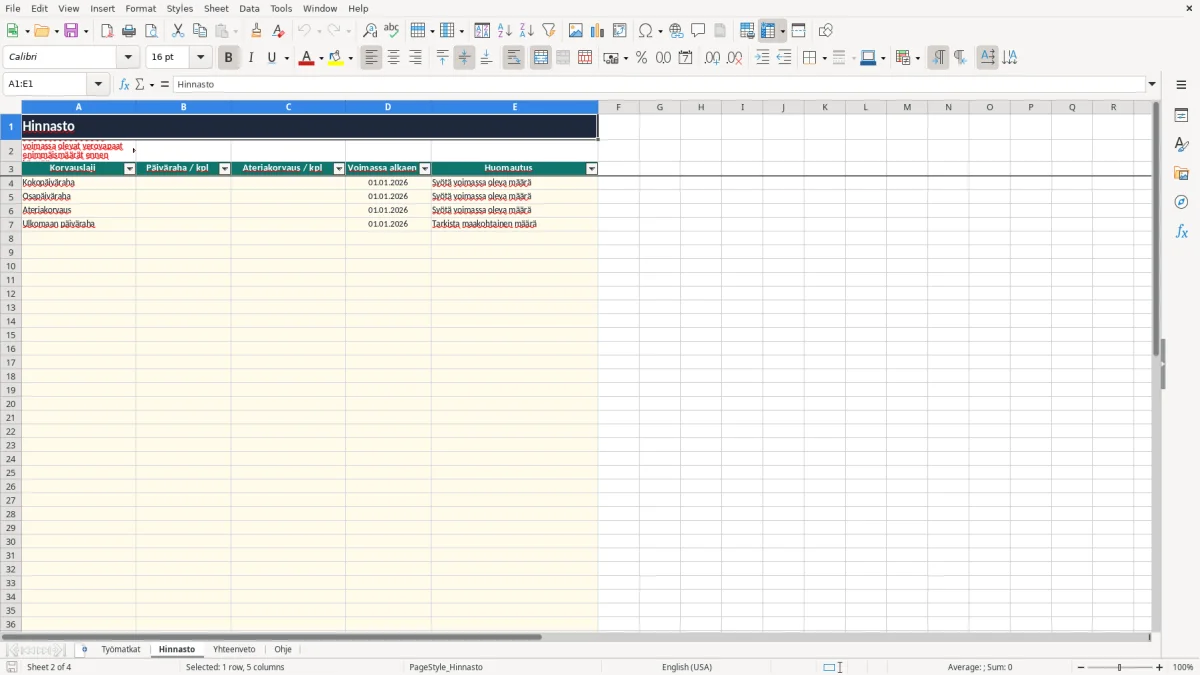This screenshot has width=1200, height=675.
Task: Insert chart icon in toolbar
Action: 598,31
